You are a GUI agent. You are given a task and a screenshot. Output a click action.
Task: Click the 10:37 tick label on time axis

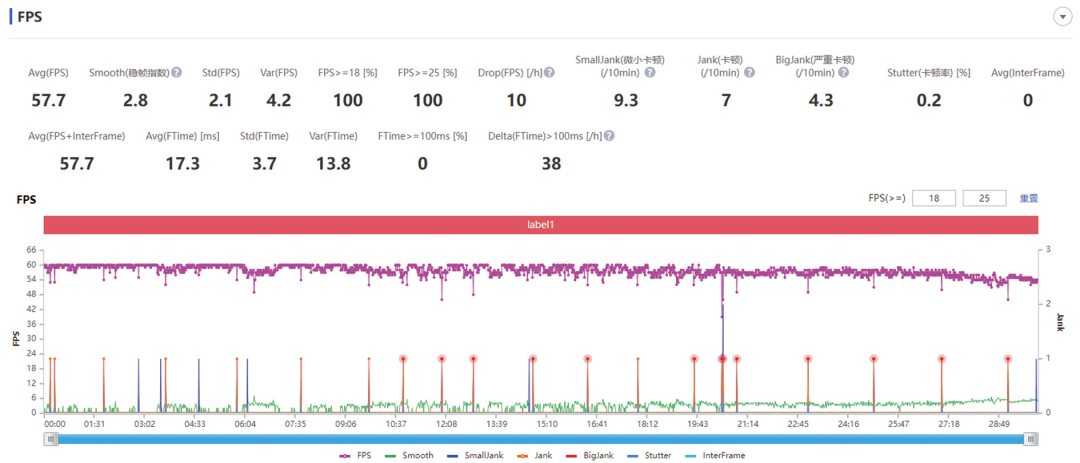(395, 424)
